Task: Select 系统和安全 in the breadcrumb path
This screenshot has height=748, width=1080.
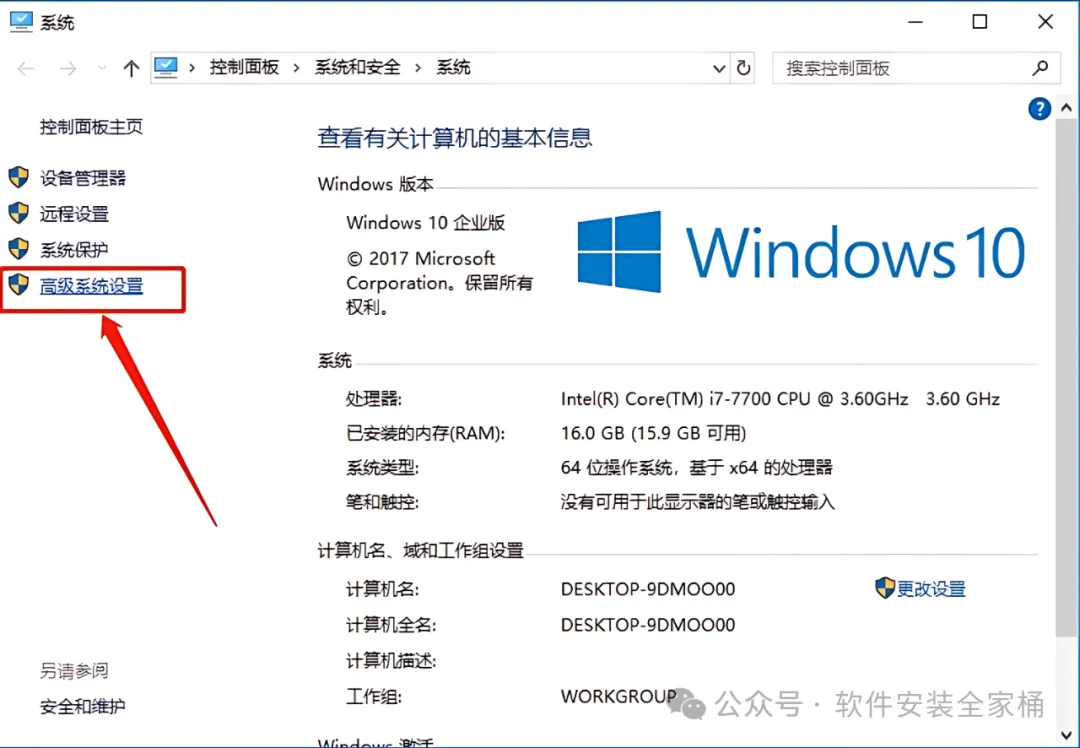Action: point(357,67)
